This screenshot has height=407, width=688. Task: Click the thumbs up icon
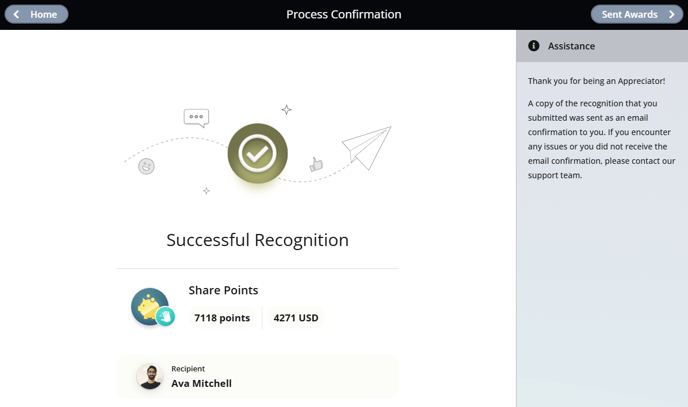tap(316, 164)
